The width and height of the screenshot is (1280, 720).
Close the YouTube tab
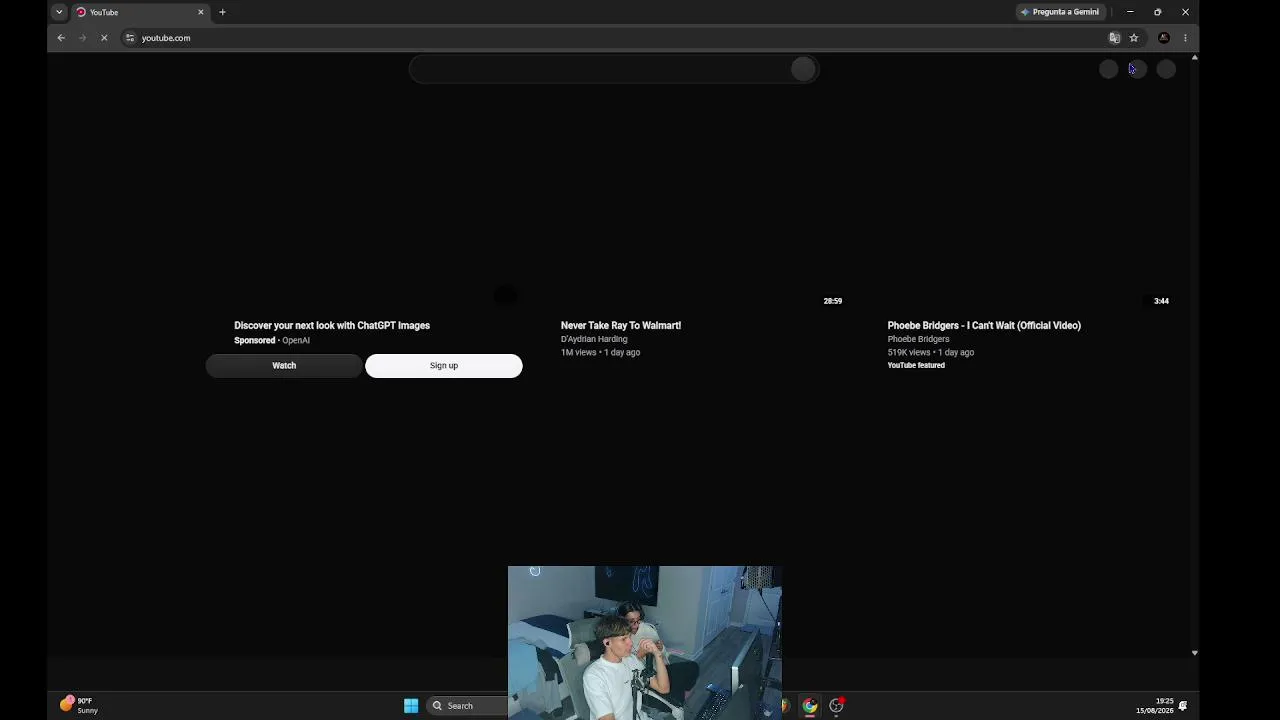[x=201, y=12]
